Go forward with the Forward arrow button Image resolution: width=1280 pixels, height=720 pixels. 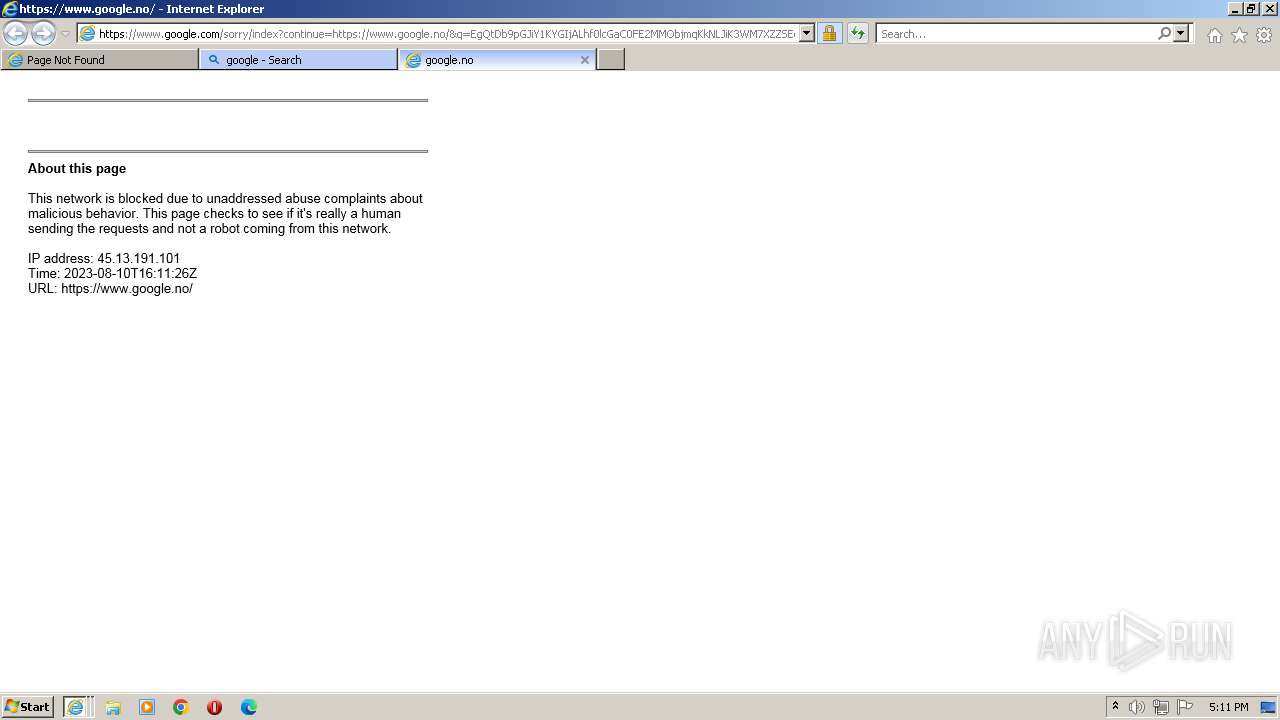pos(43,34)
